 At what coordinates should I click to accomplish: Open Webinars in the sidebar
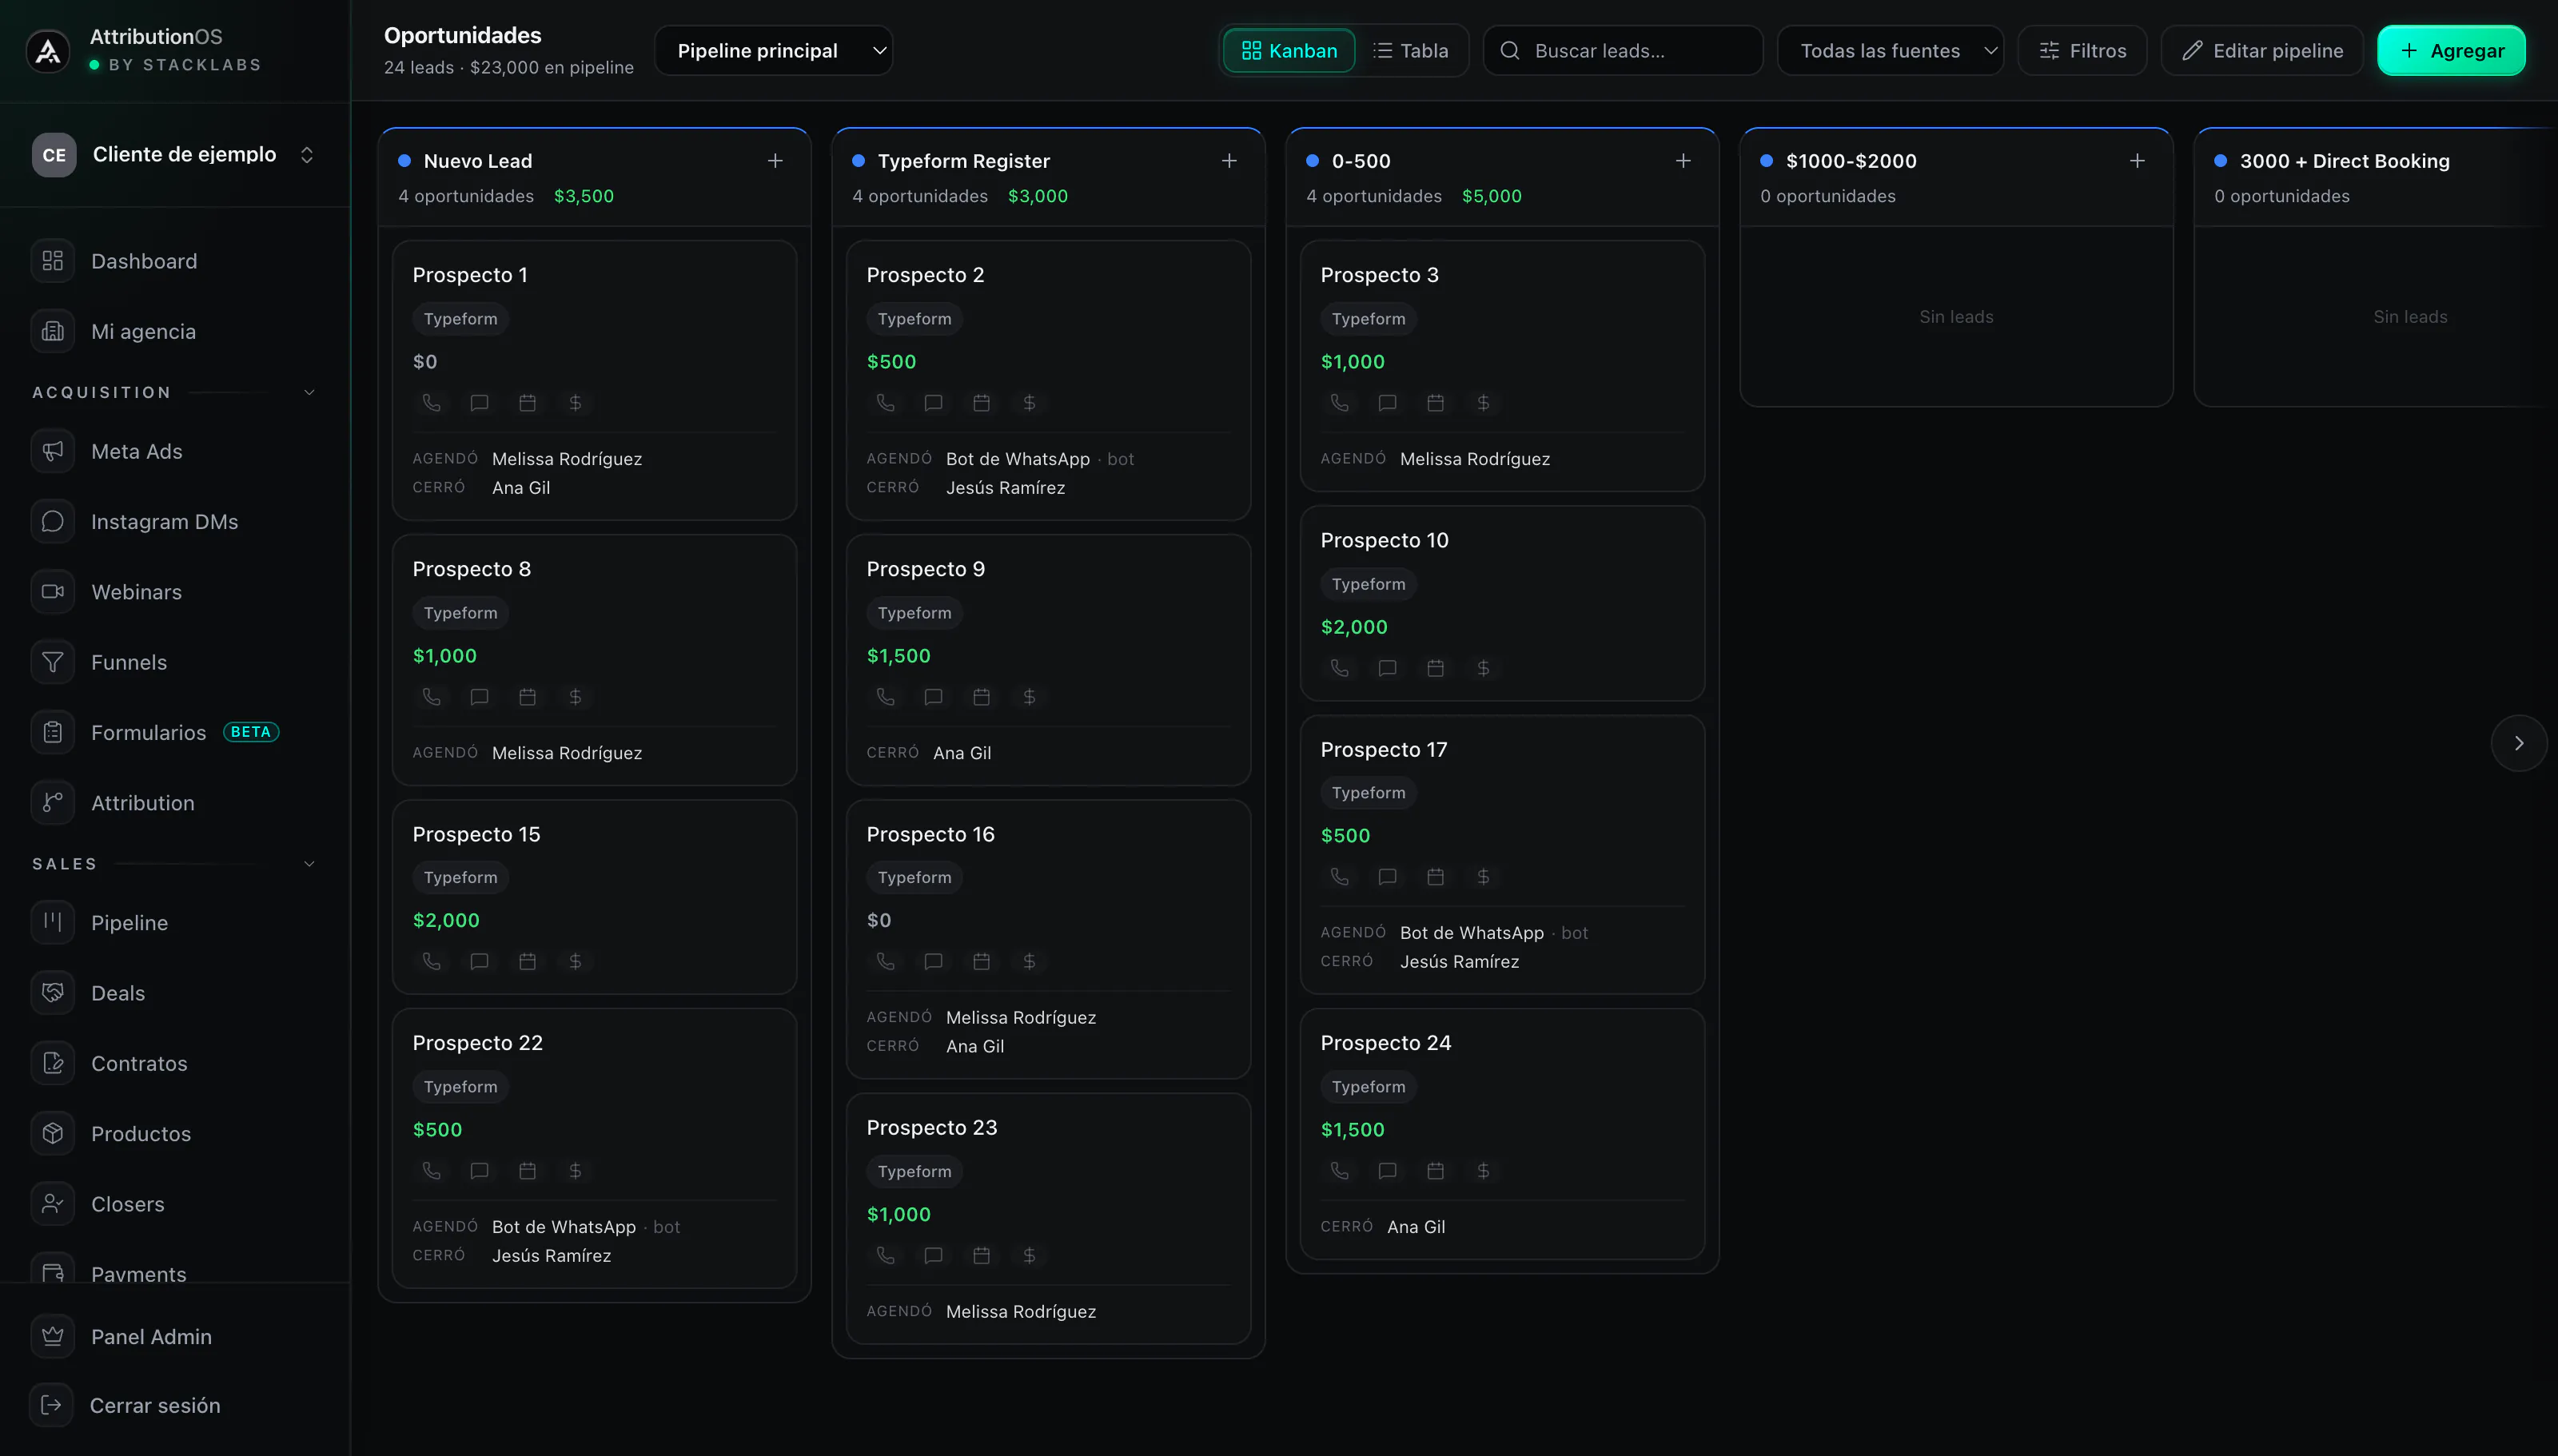click(175, 592)
